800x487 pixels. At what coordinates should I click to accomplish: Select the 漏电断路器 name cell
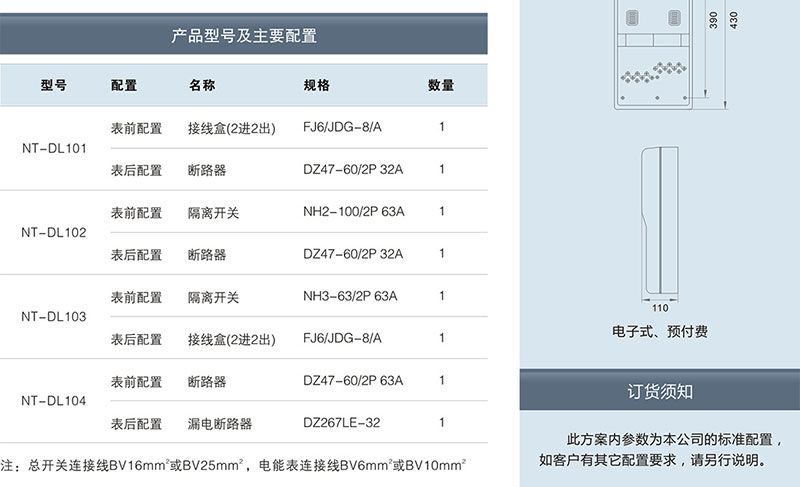[219, 423]
